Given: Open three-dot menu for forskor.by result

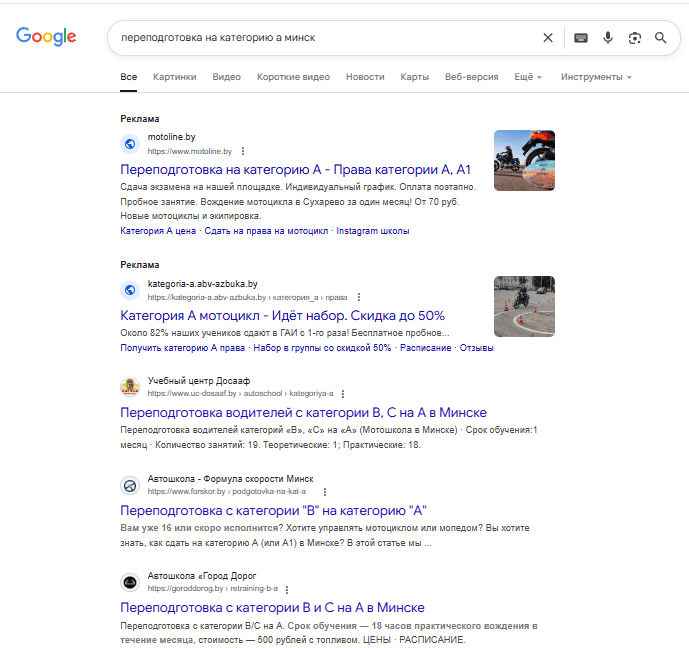Looking at the screenshot, I should click(325, 492).
